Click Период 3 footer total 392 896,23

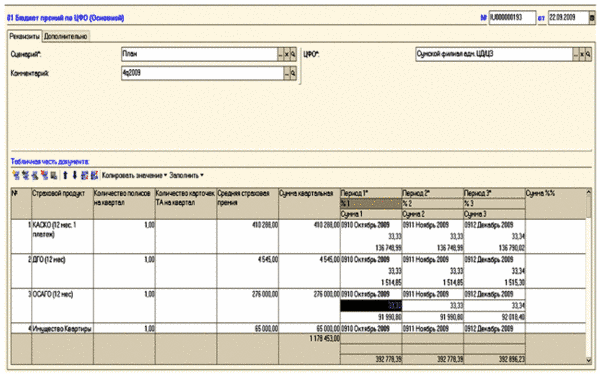coord(494,359)
